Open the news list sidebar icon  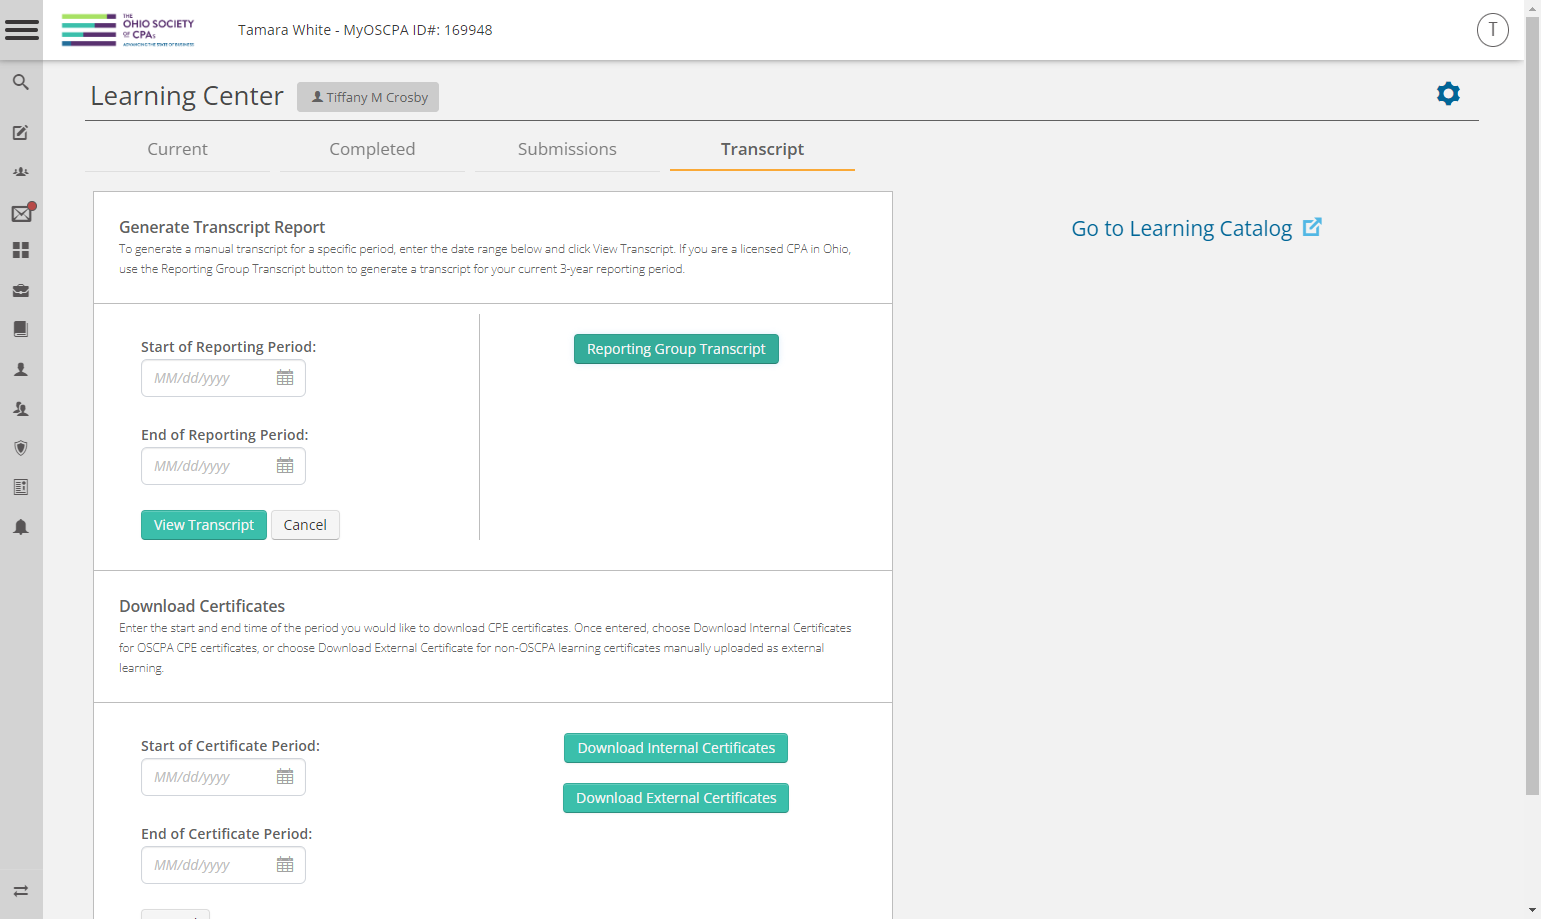pos(20,487)
